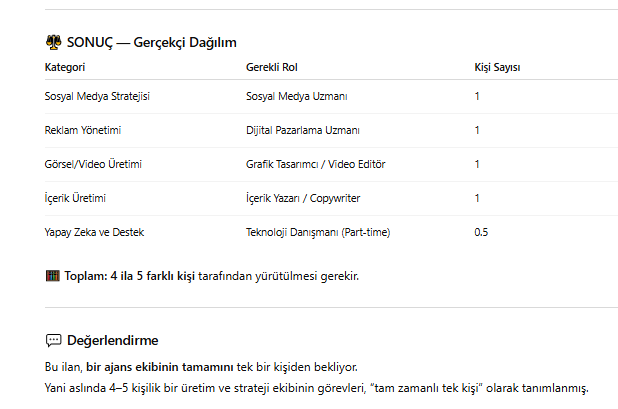Select the Yapay Zeka ve Destek cell
Image resolution: width=618 pixels, height=409 pixels.
tap(94, 232)
